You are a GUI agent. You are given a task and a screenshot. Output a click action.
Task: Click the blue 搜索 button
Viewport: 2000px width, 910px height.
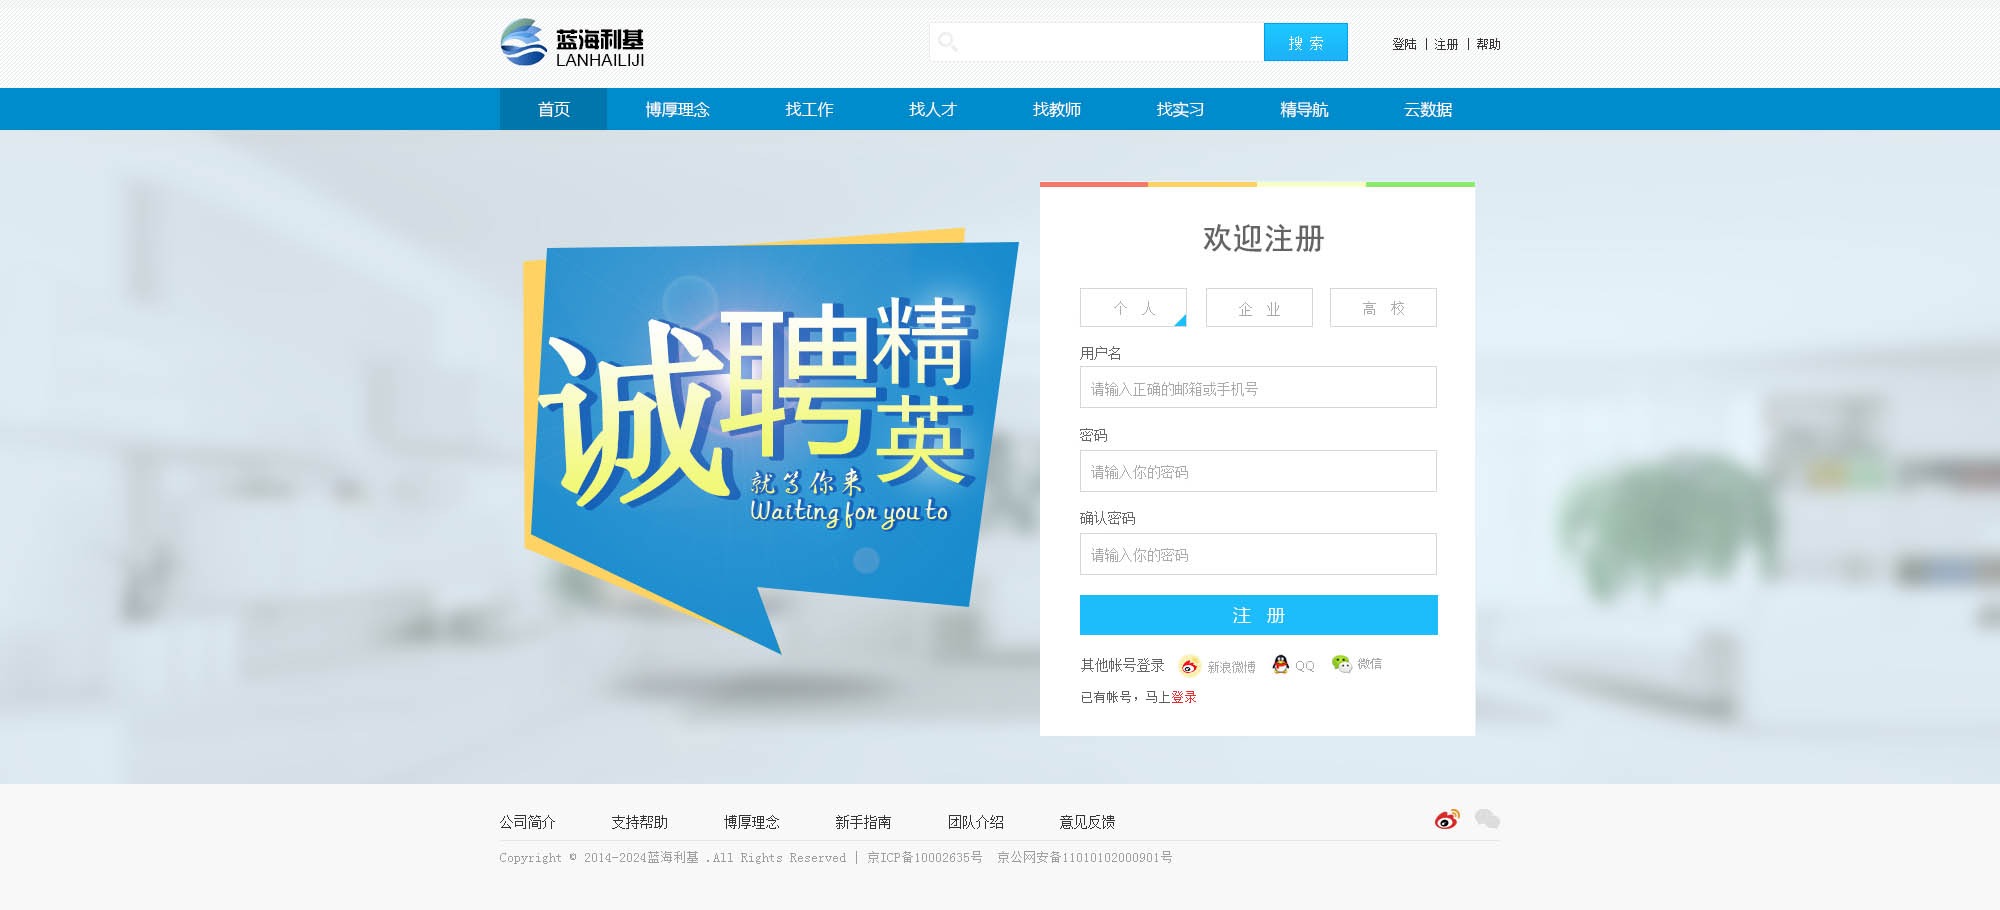(1306, 42)
